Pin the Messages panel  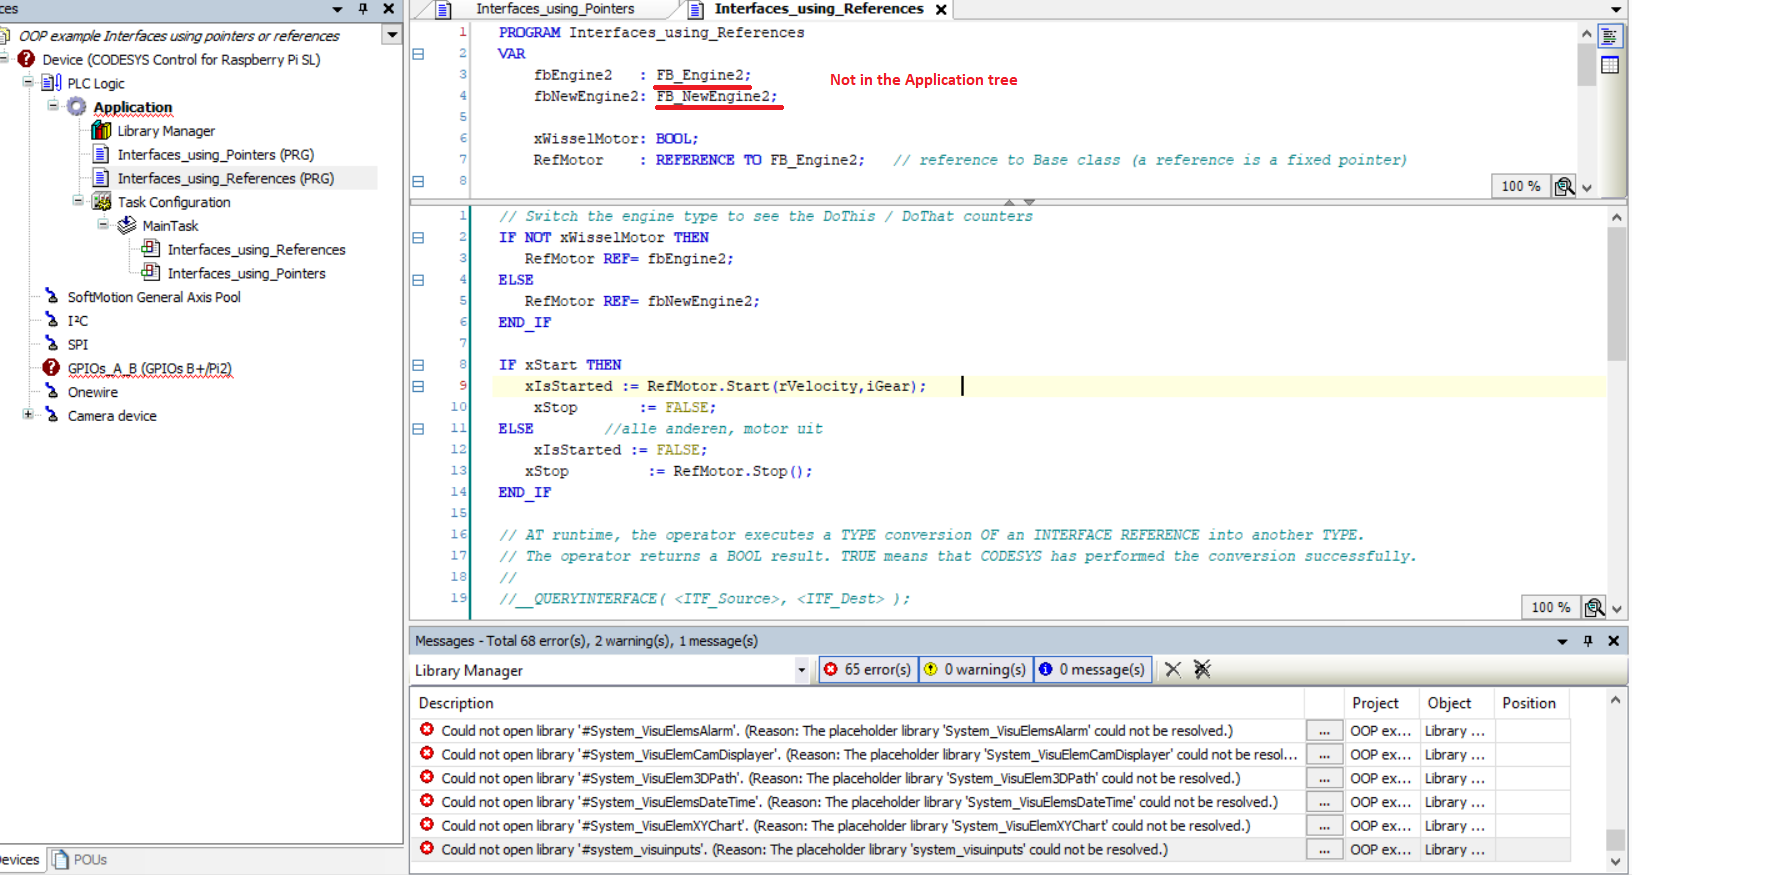tap(1588, 641)
